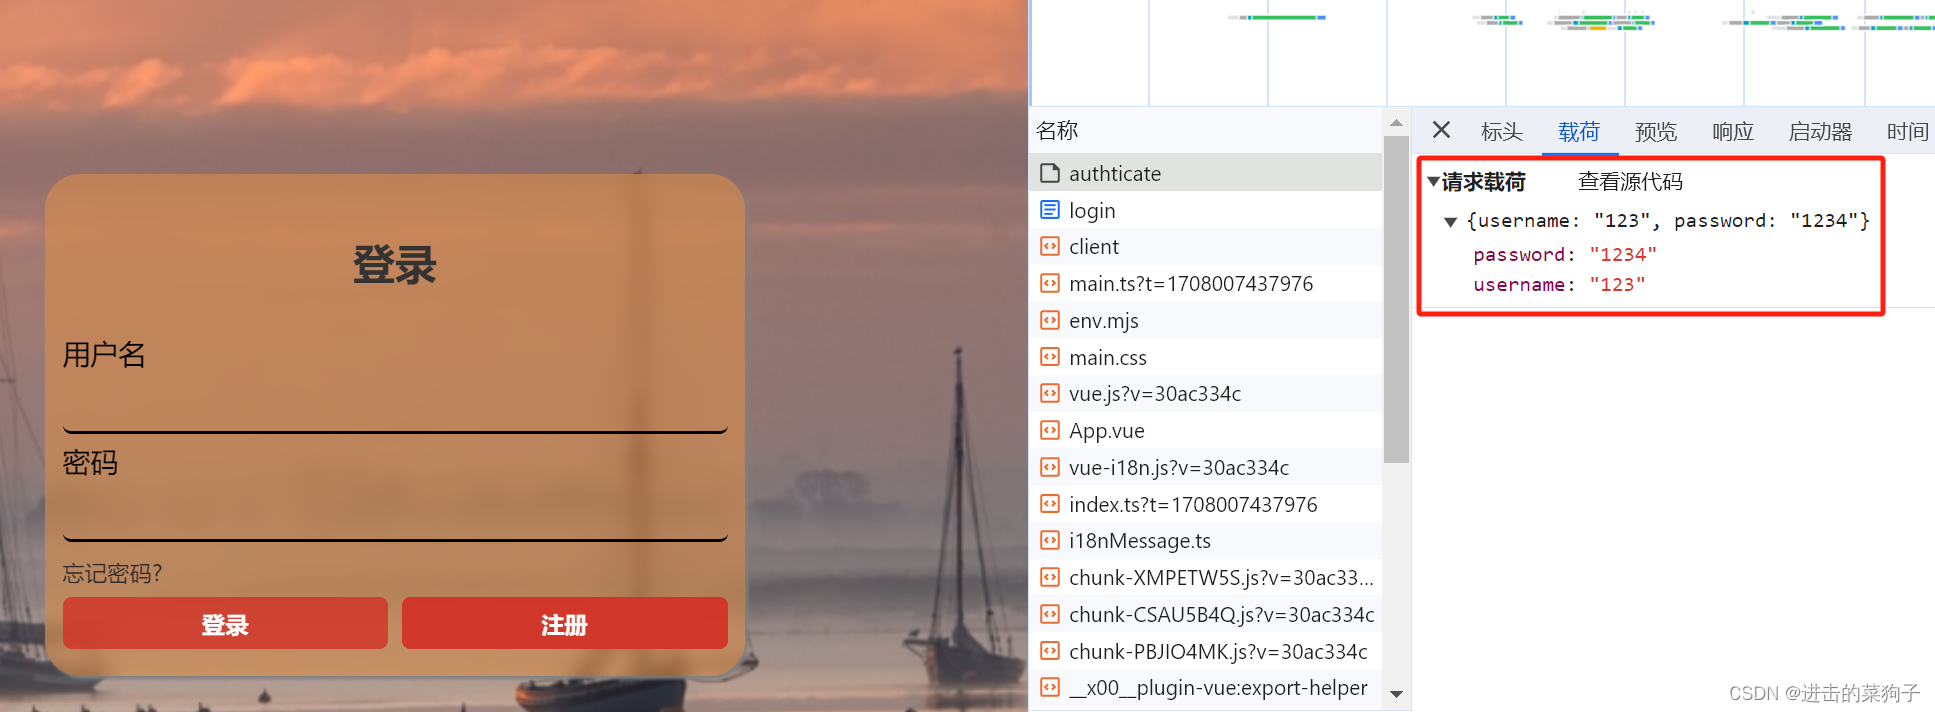This screenshot has height=712, width=1935.
Task: Click the script icon beside client
Action: point(1049,246)
